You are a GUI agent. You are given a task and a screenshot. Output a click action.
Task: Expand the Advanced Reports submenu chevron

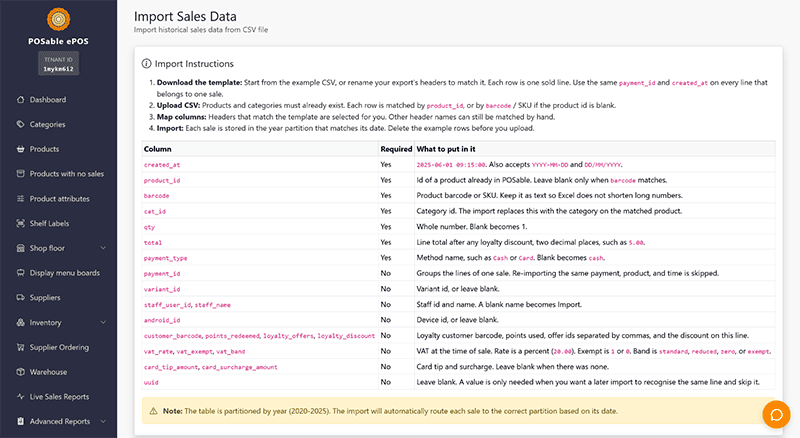coord(103,421)
